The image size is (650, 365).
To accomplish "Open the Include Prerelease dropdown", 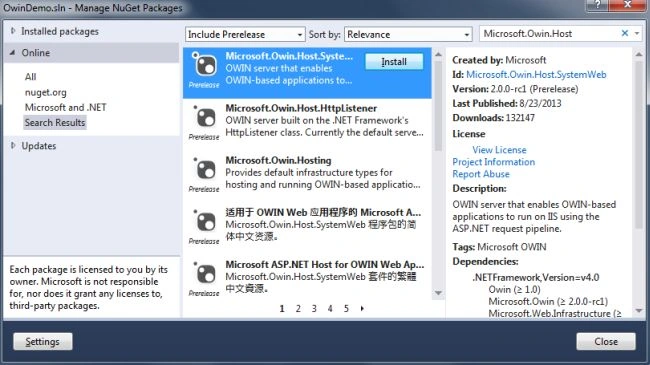I will point(245,34).
